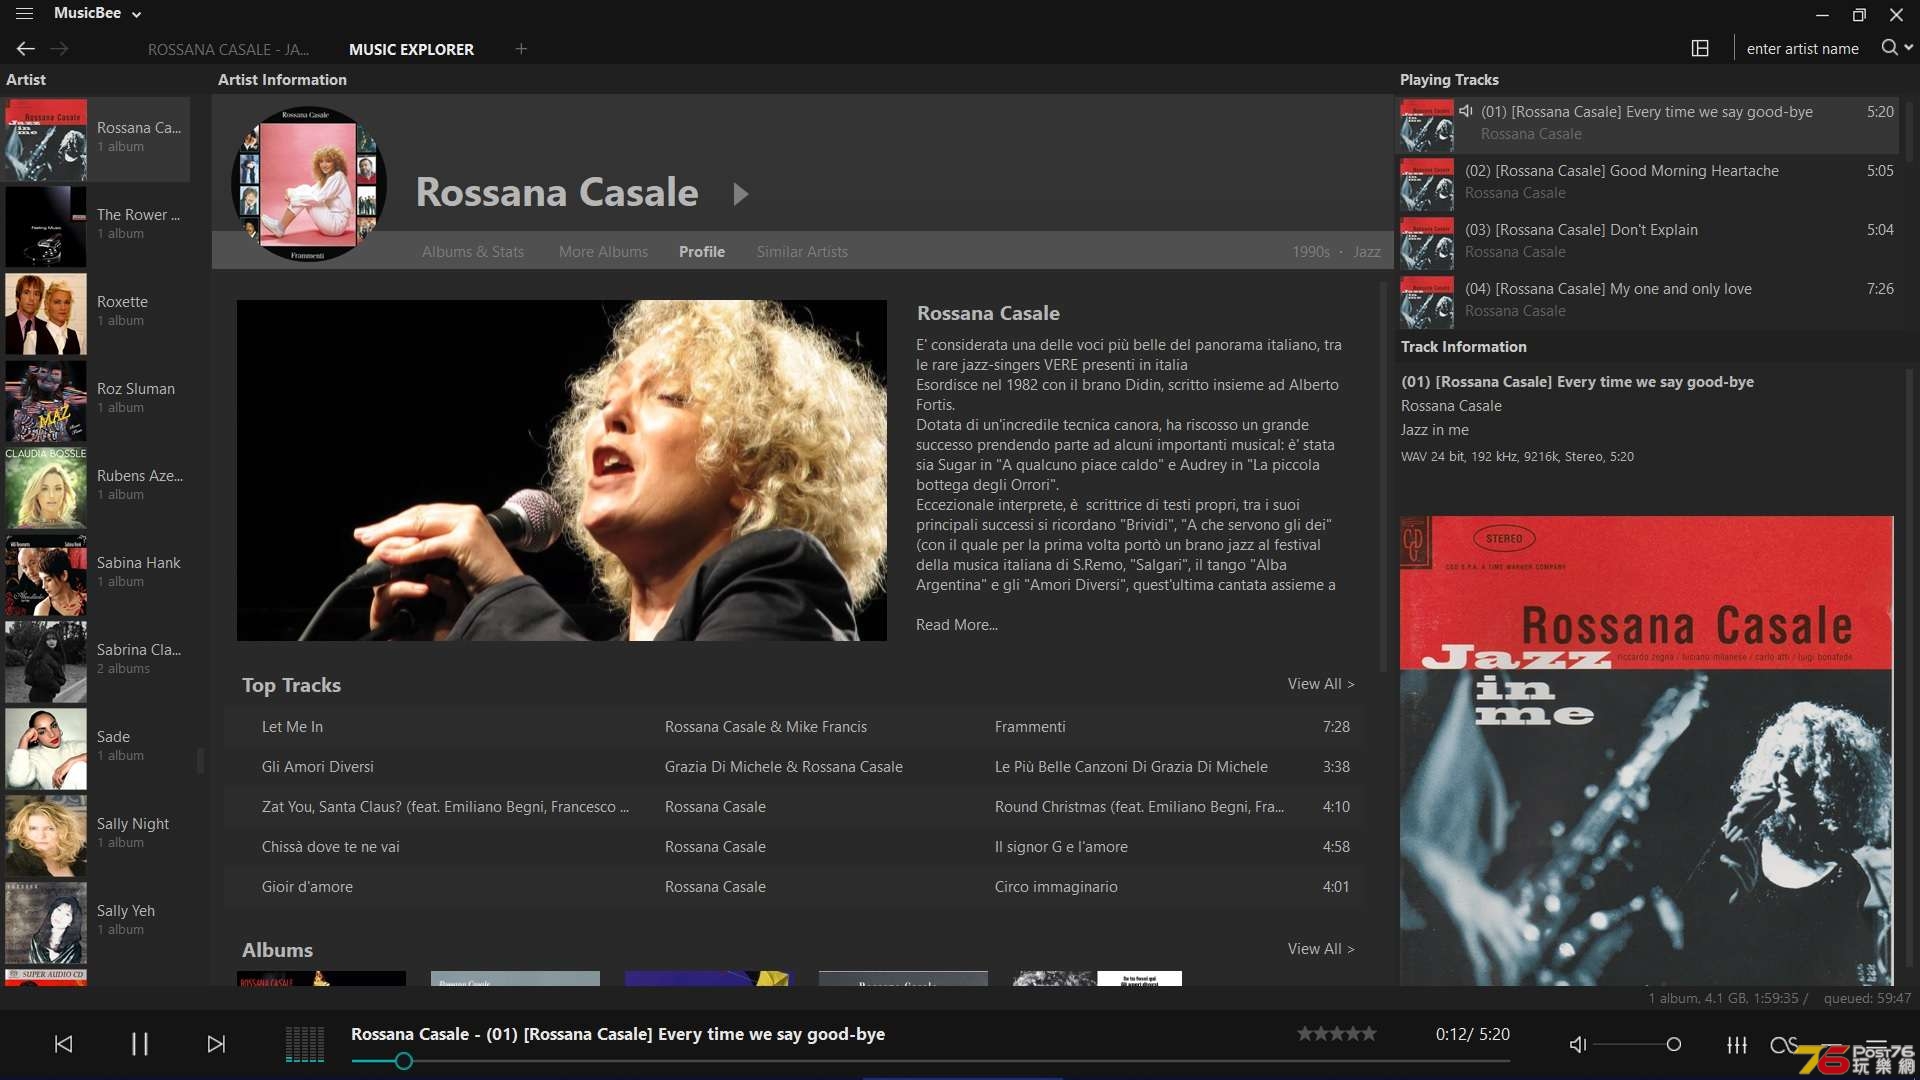Click the Rossana Casale singing photo
Screen dimensions: 1920x1080
tap(561, 470)
